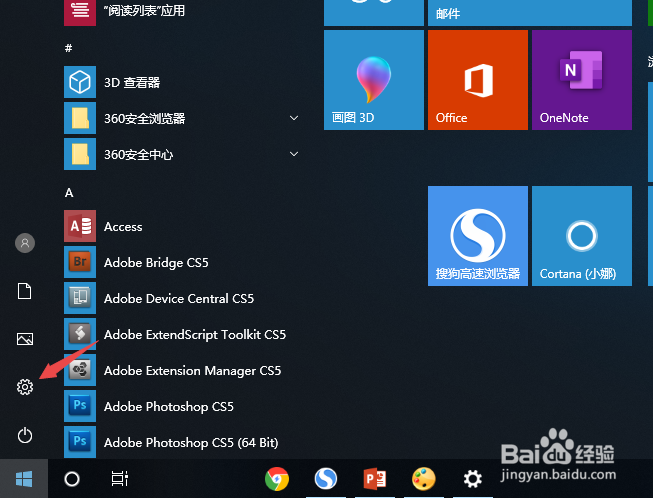The width and height of the screenshot is (653, 498).
Task: Open PowerPoint from the taskbar
Action: pyautogui.click(x=374, y=479)
